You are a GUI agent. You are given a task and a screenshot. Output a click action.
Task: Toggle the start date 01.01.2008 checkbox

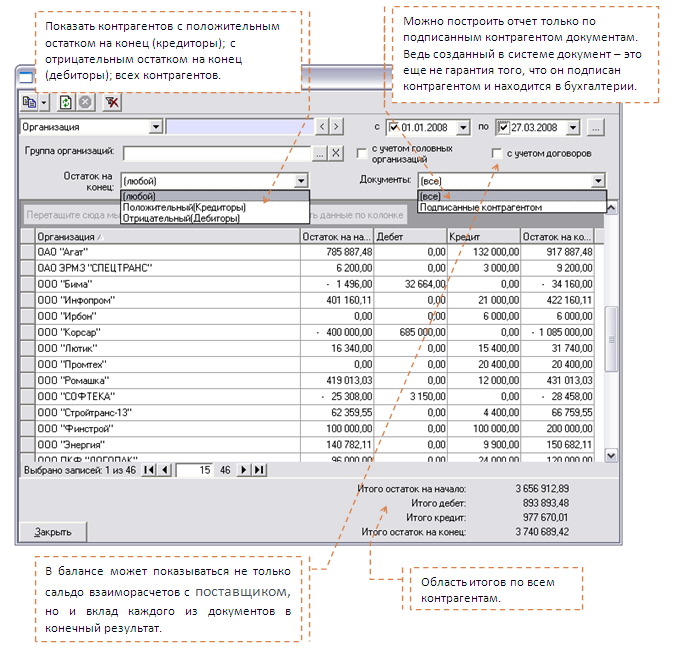394,128
